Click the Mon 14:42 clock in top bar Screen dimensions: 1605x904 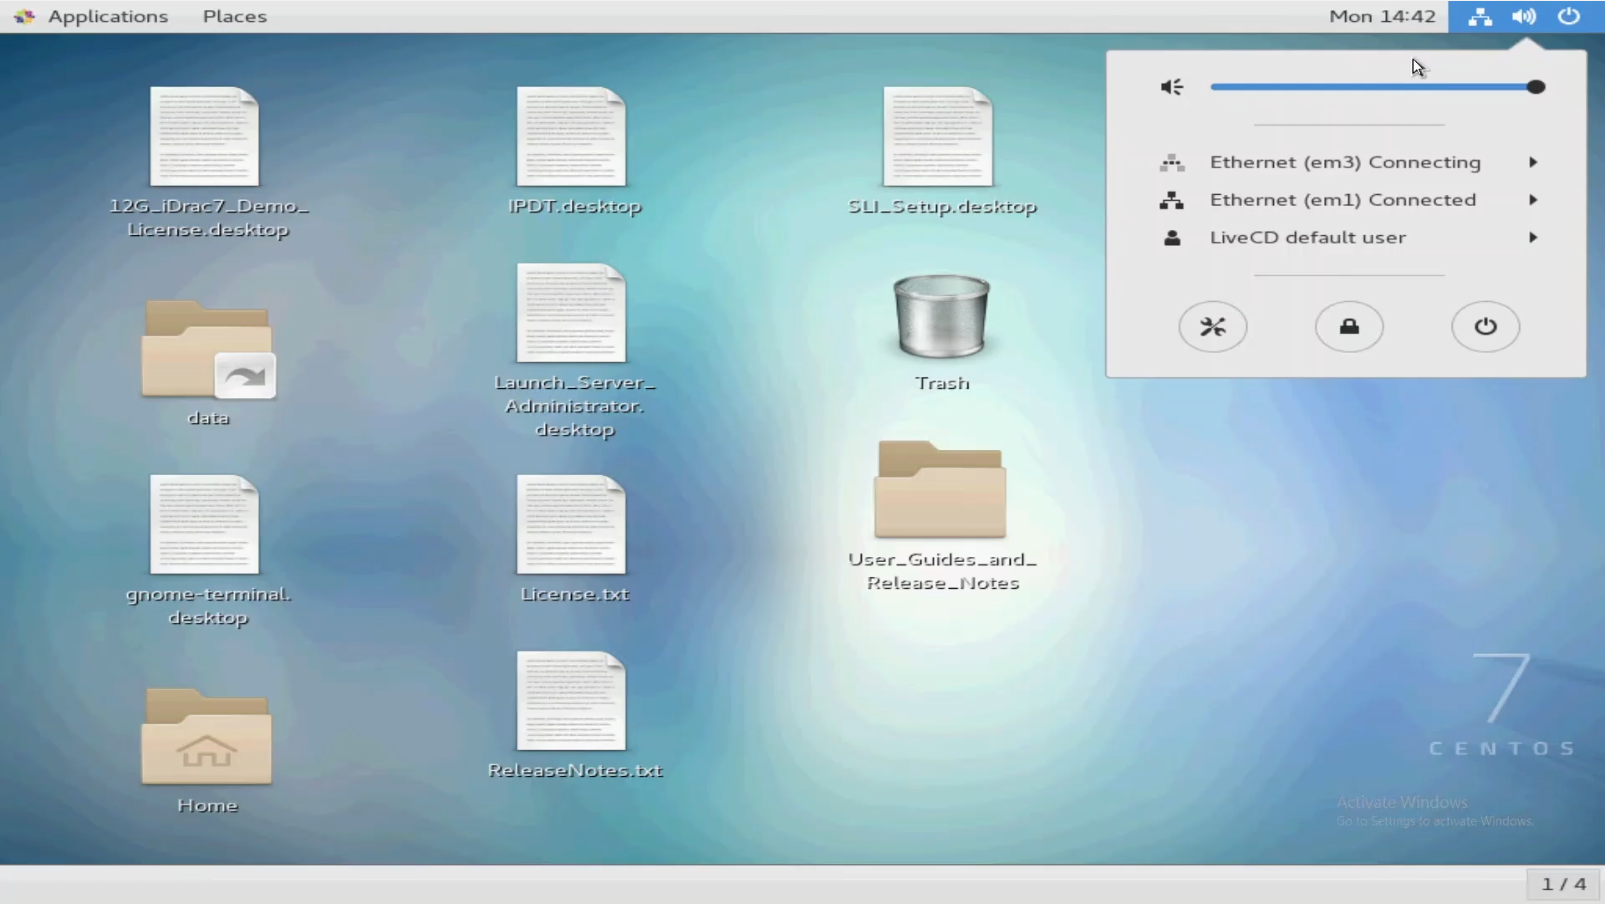coord(1381,16)
